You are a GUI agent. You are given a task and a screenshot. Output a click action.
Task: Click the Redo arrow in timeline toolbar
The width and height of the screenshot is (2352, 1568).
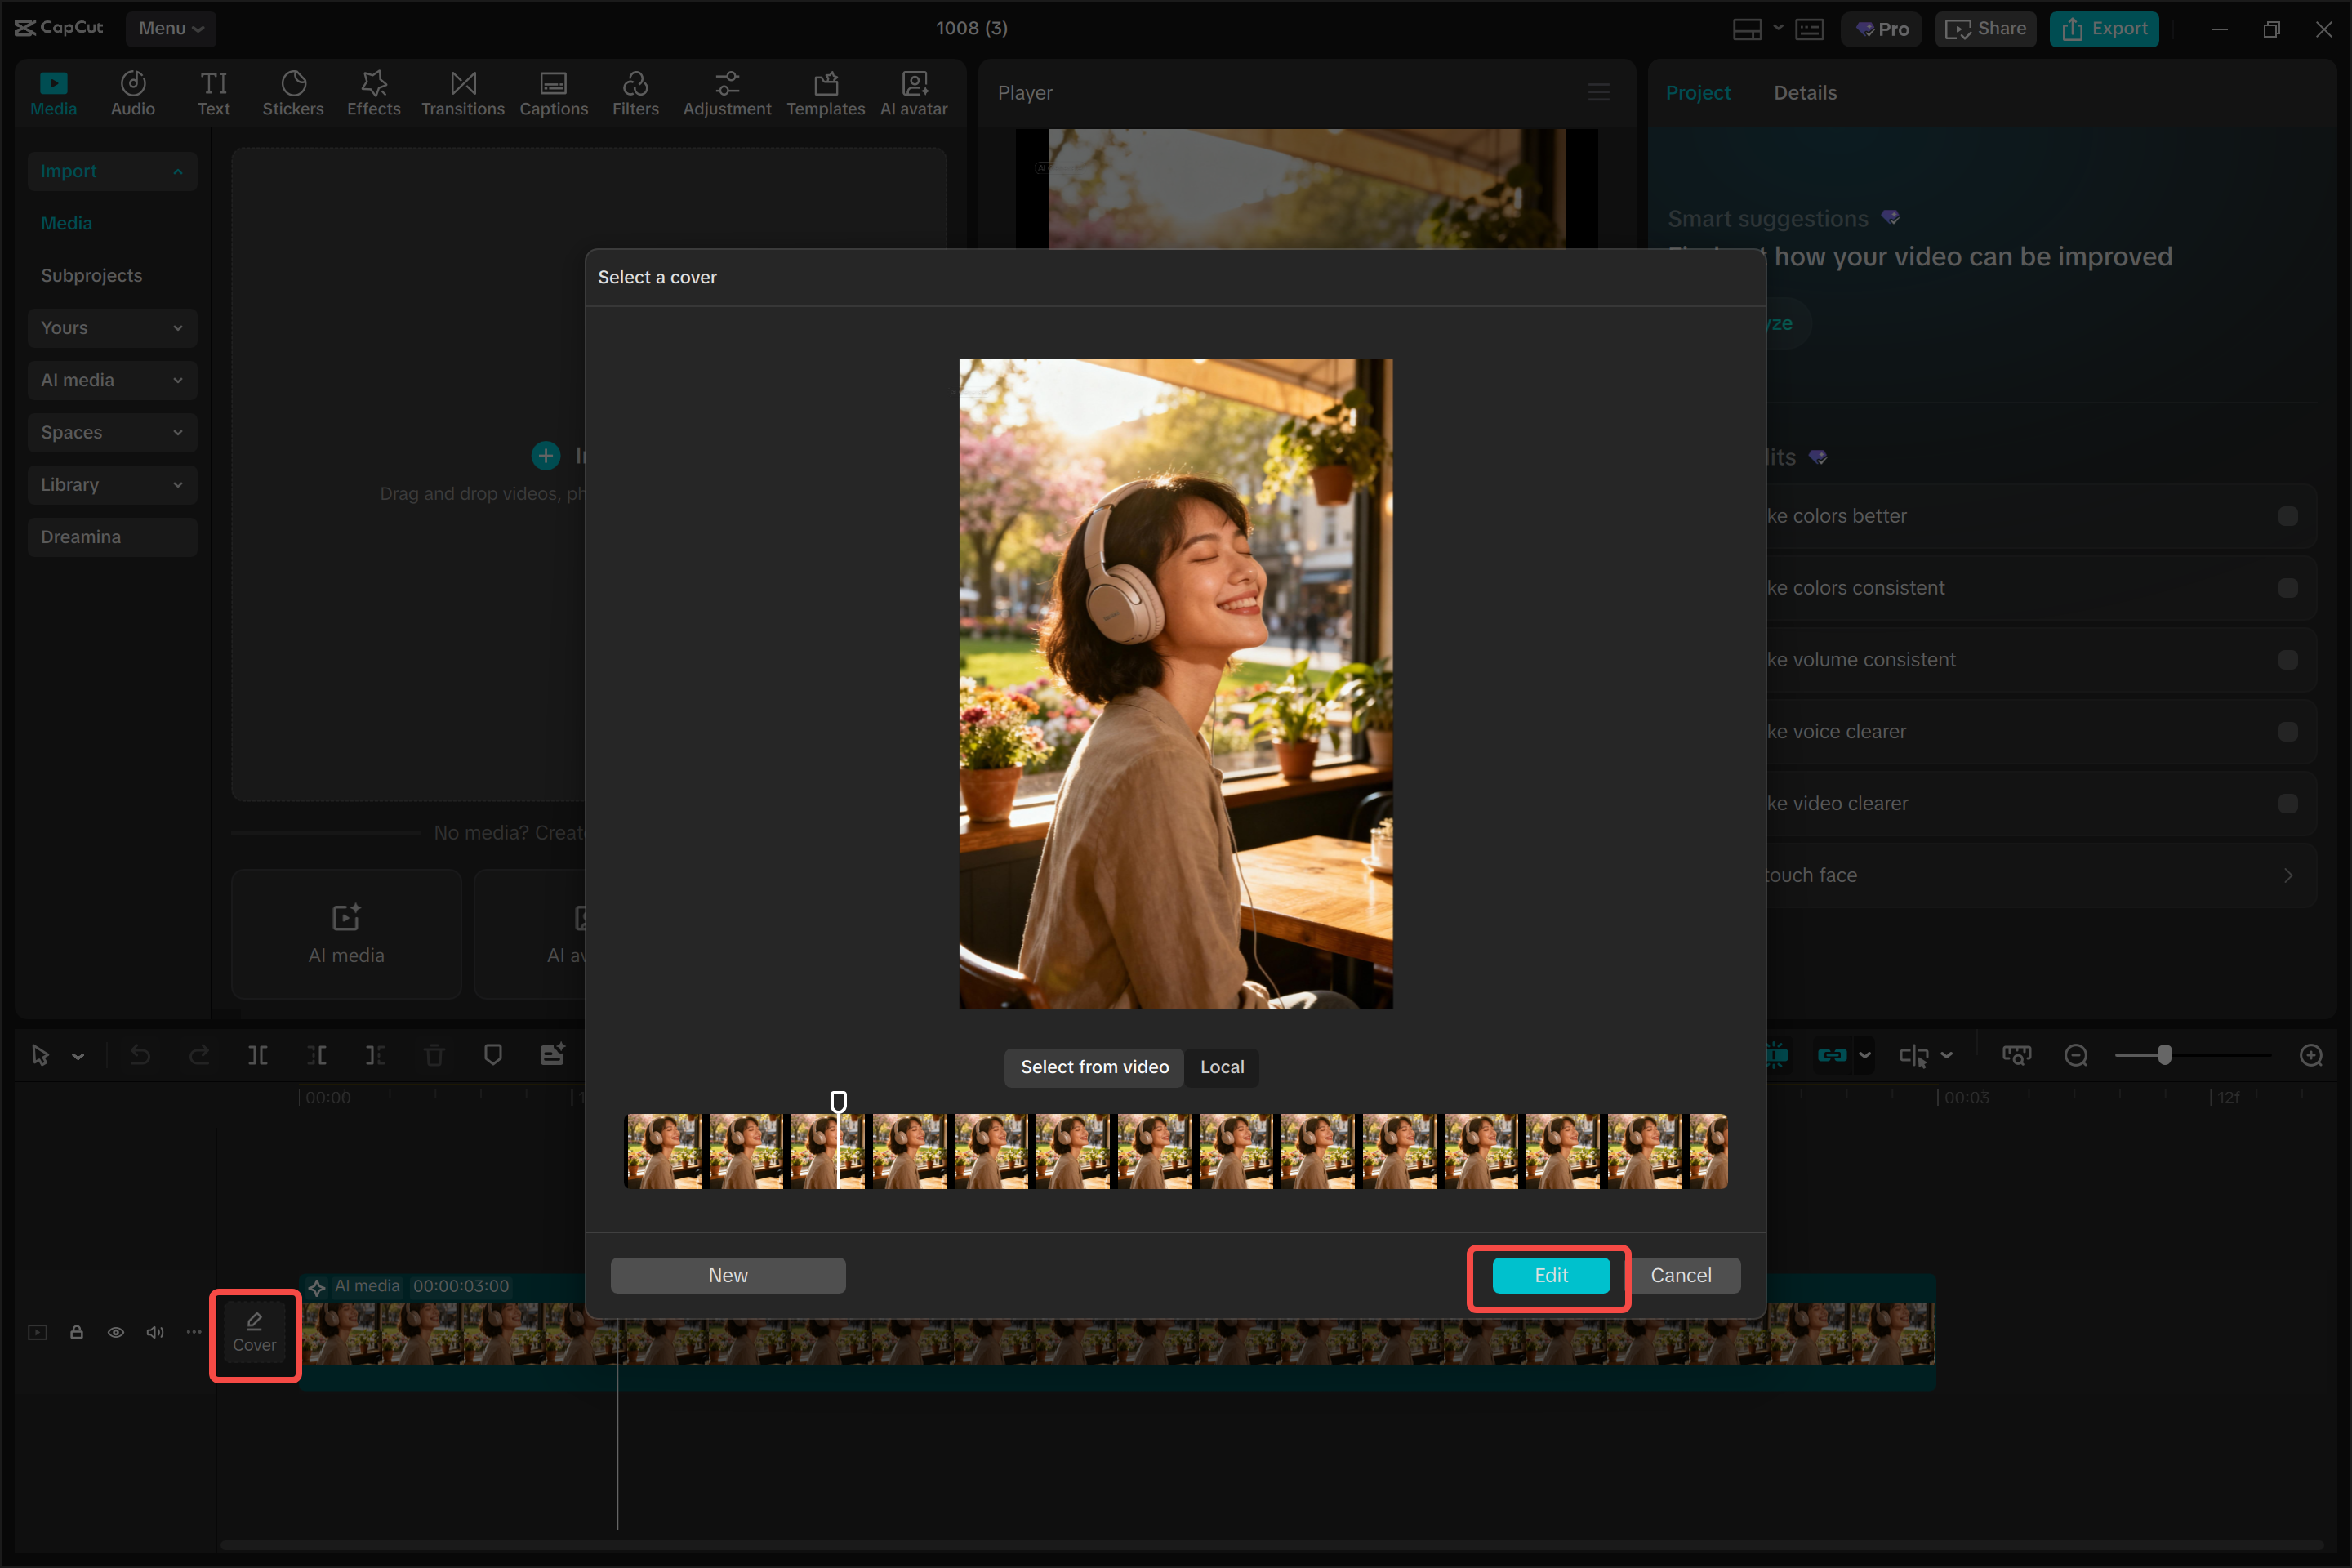(x=199, y=1055)
